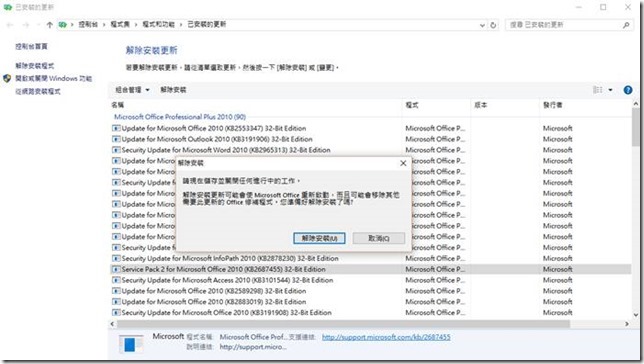Click the horizontal scrollbar right arrow
The height and width of the screenshot is (364, 644).
(627, 324)
